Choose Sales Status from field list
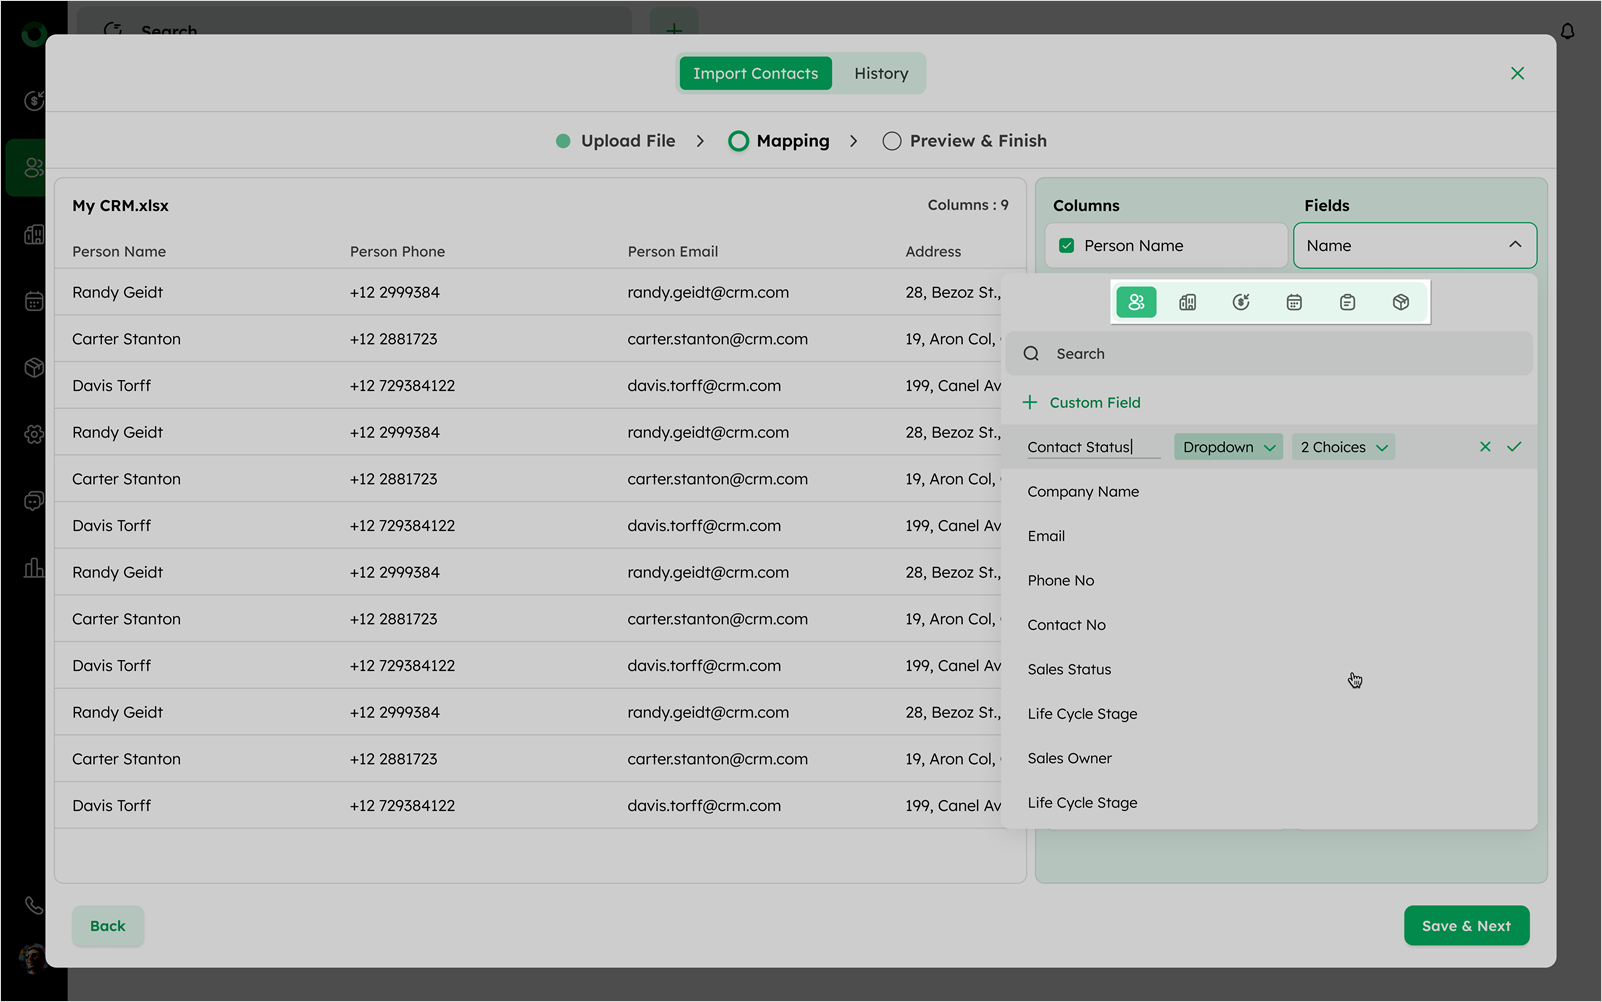The width and height of the screenshot is (1602, 1002). [x=1069, y=670]
